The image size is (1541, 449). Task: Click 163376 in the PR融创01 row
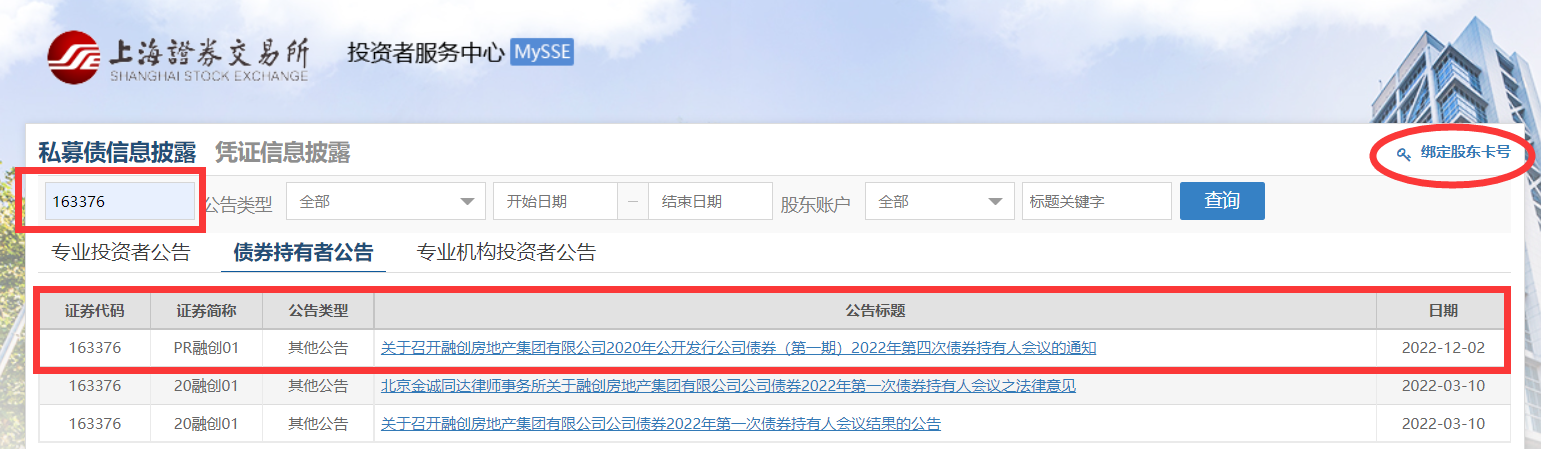(x=95, y=348)
